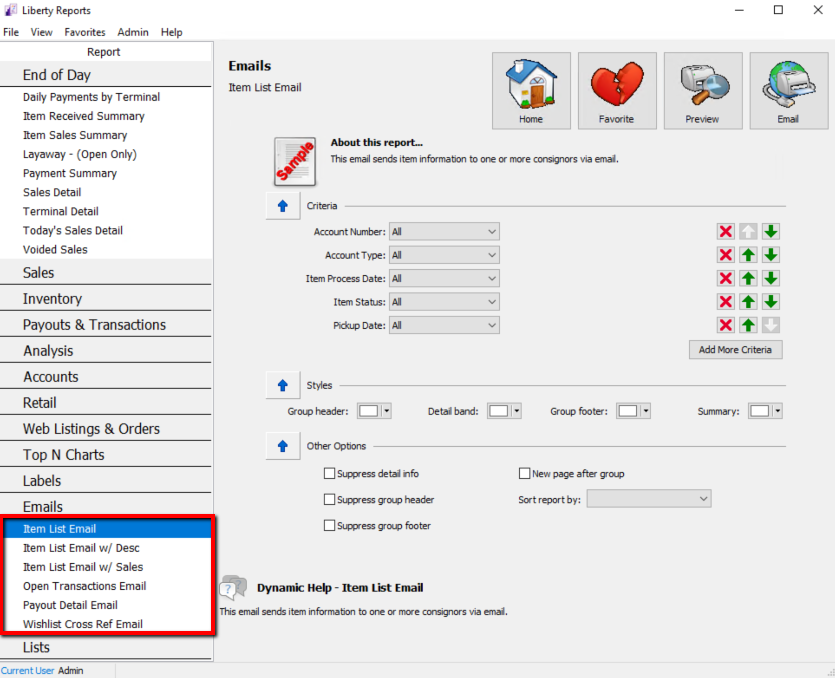
Task: Move Account Type criterion down
Action: click(771, 255)
